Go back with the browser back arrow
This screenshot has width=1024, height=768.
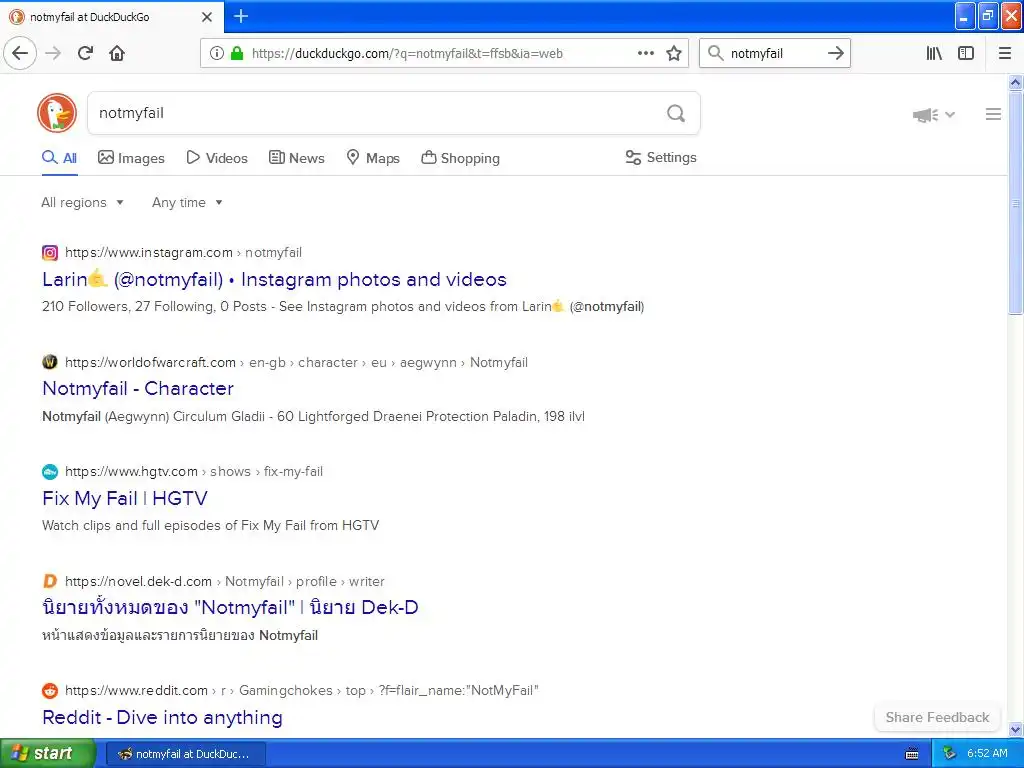coord(20,54)
